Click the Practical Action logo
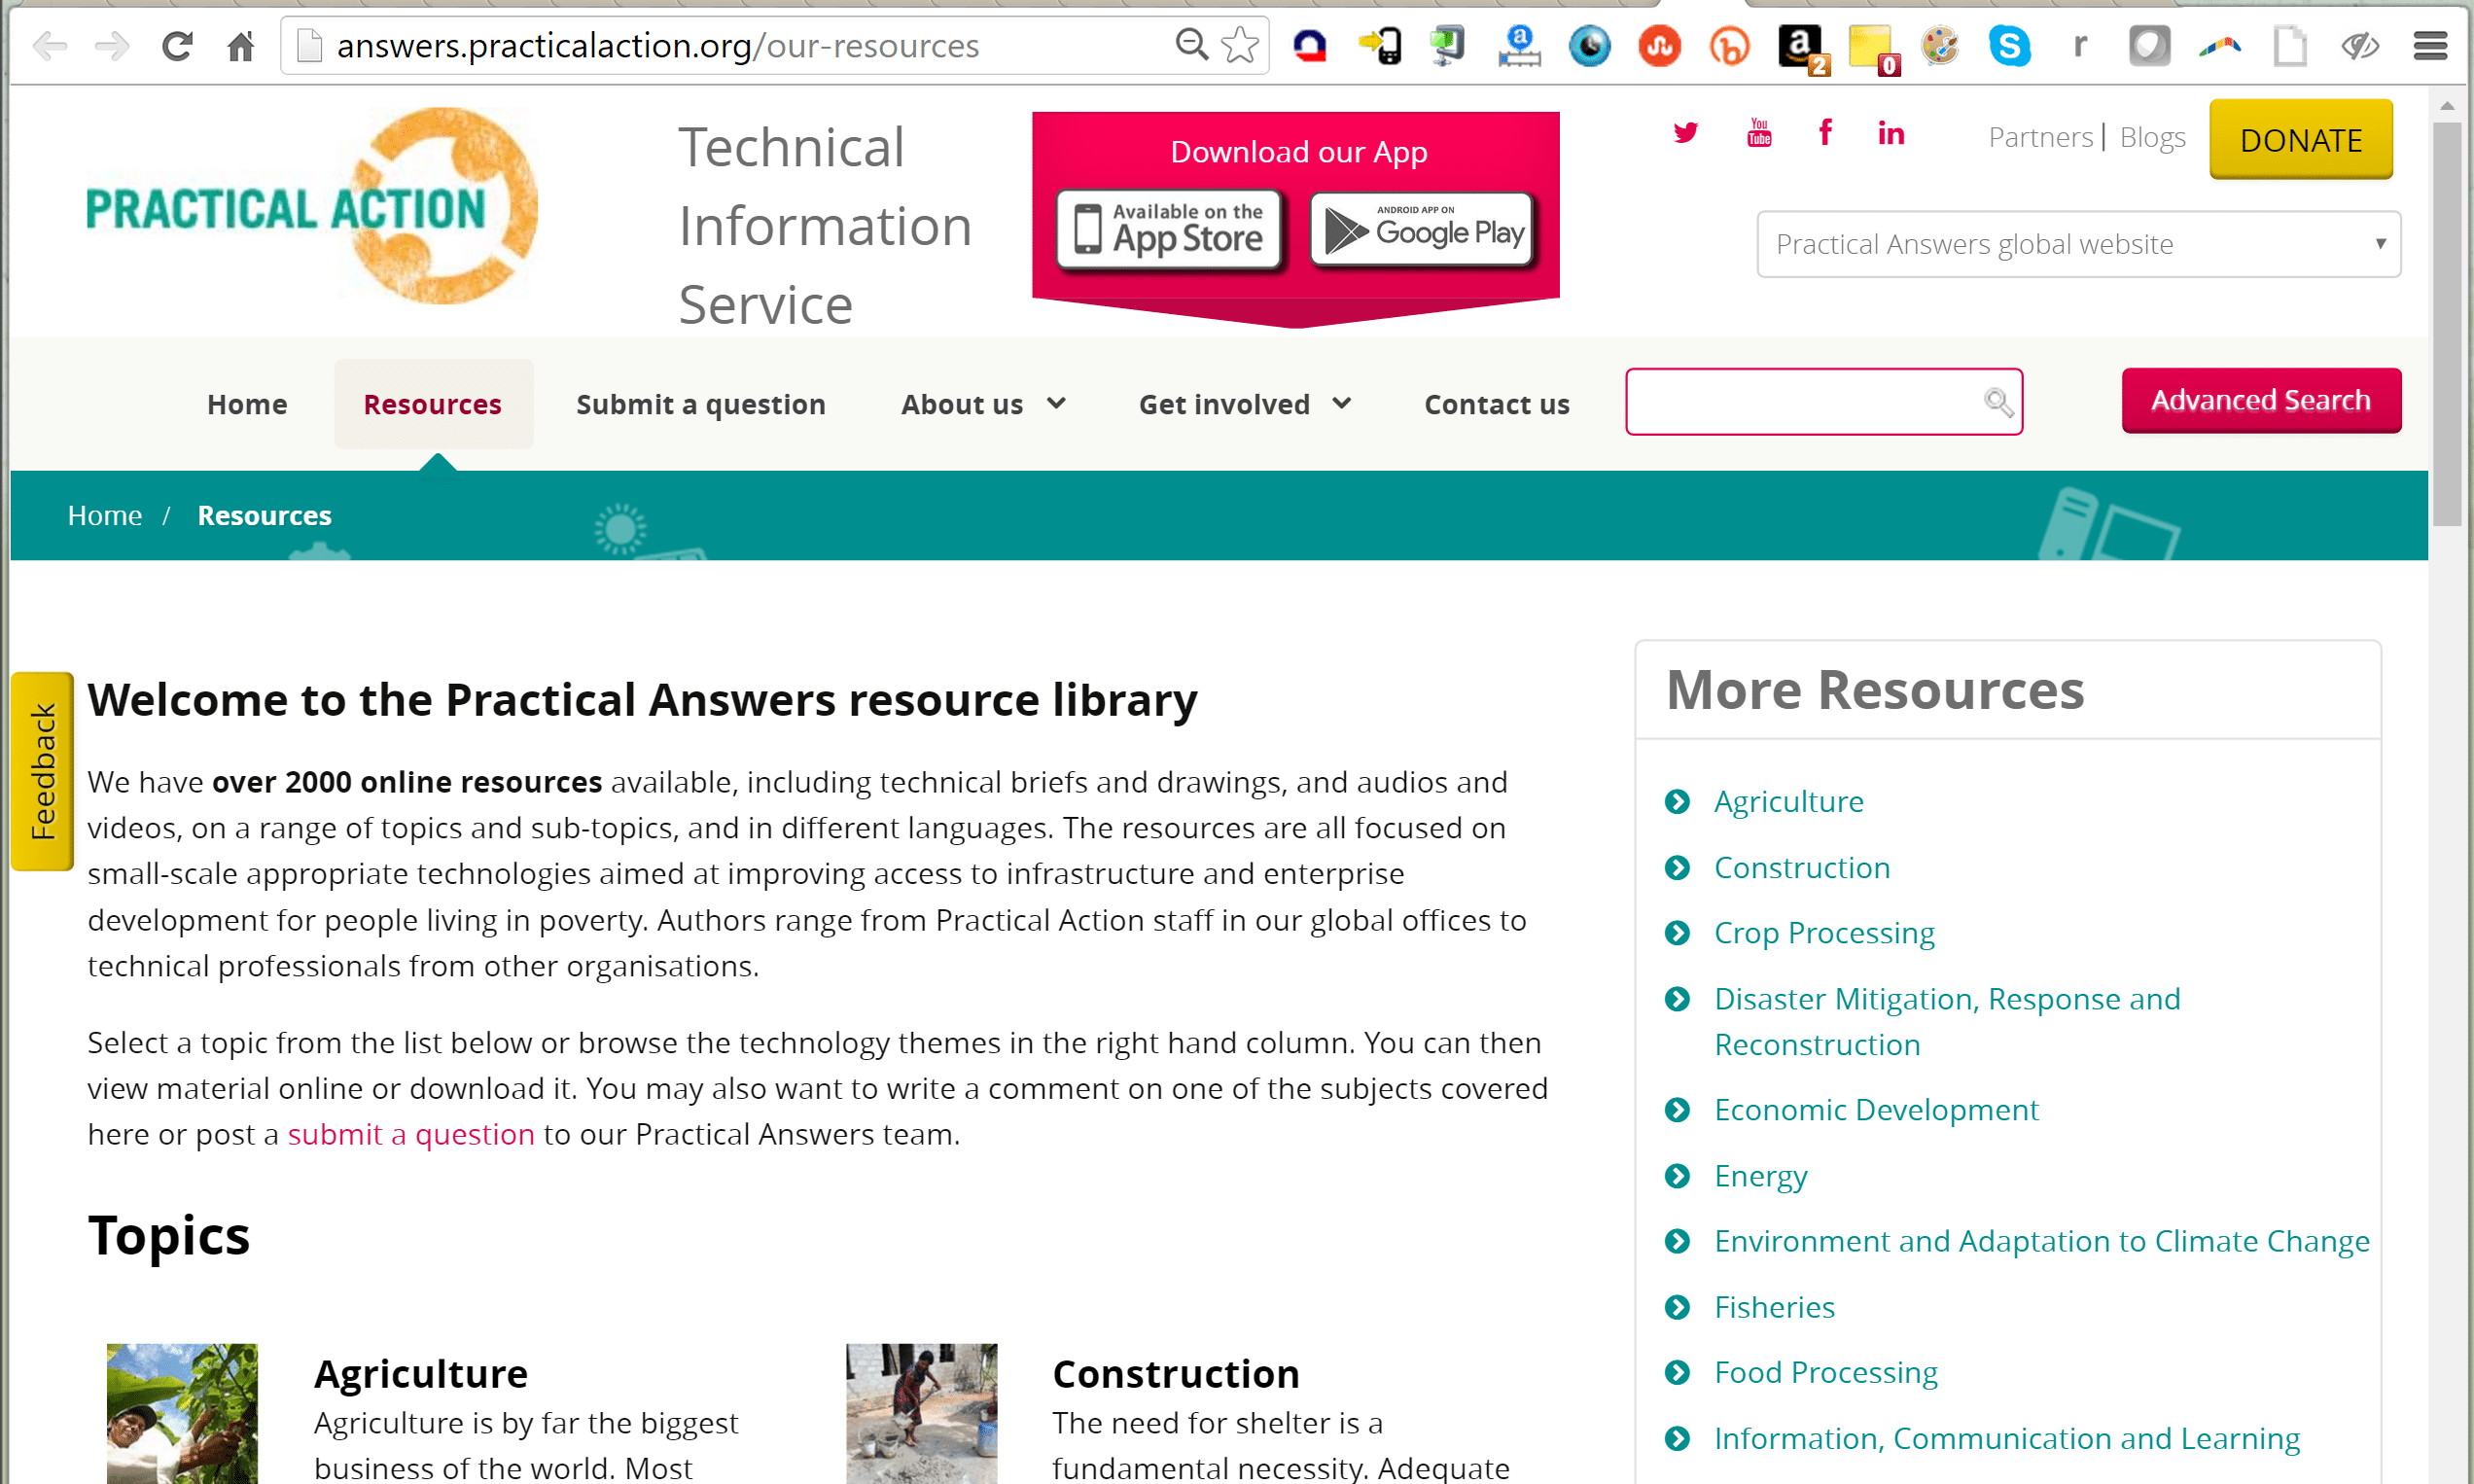2474x1484 pixels. click(312, 206)
